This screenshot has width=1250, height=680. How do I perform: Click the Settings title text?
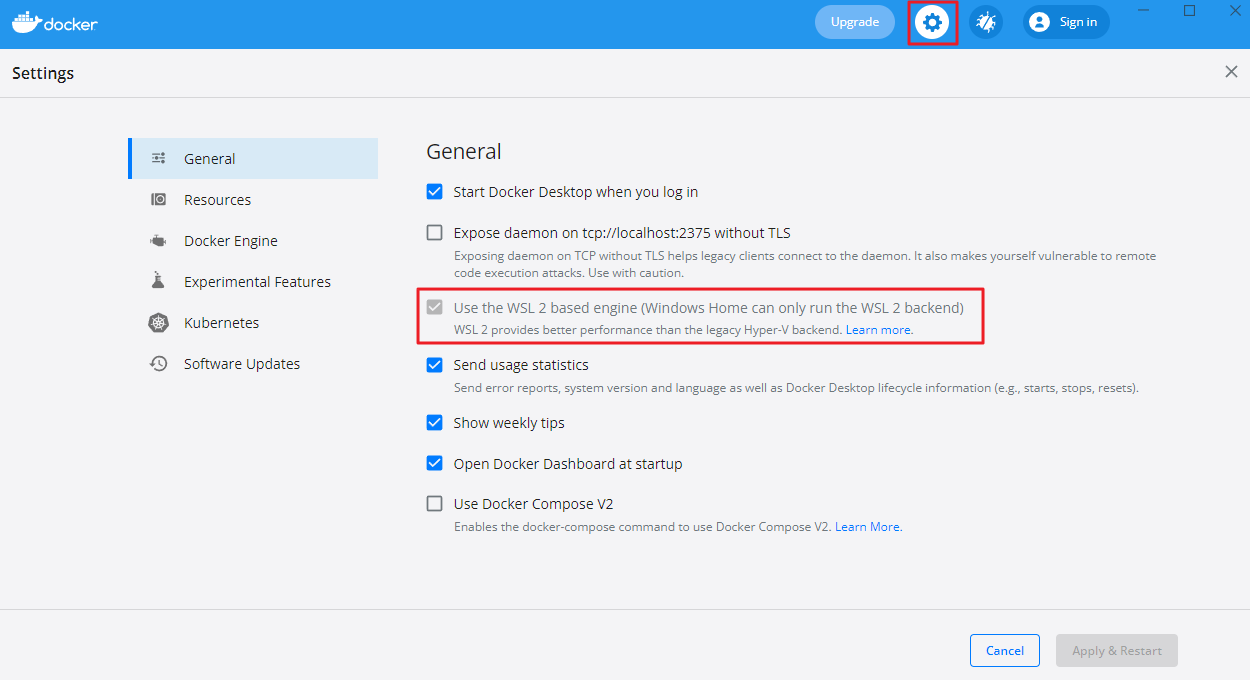tap(43, 73)
